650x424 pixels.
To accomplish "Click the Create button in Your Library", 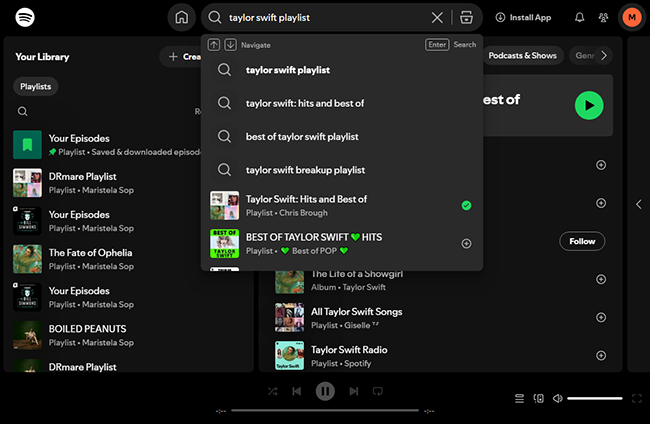I will tap(182, 57).
